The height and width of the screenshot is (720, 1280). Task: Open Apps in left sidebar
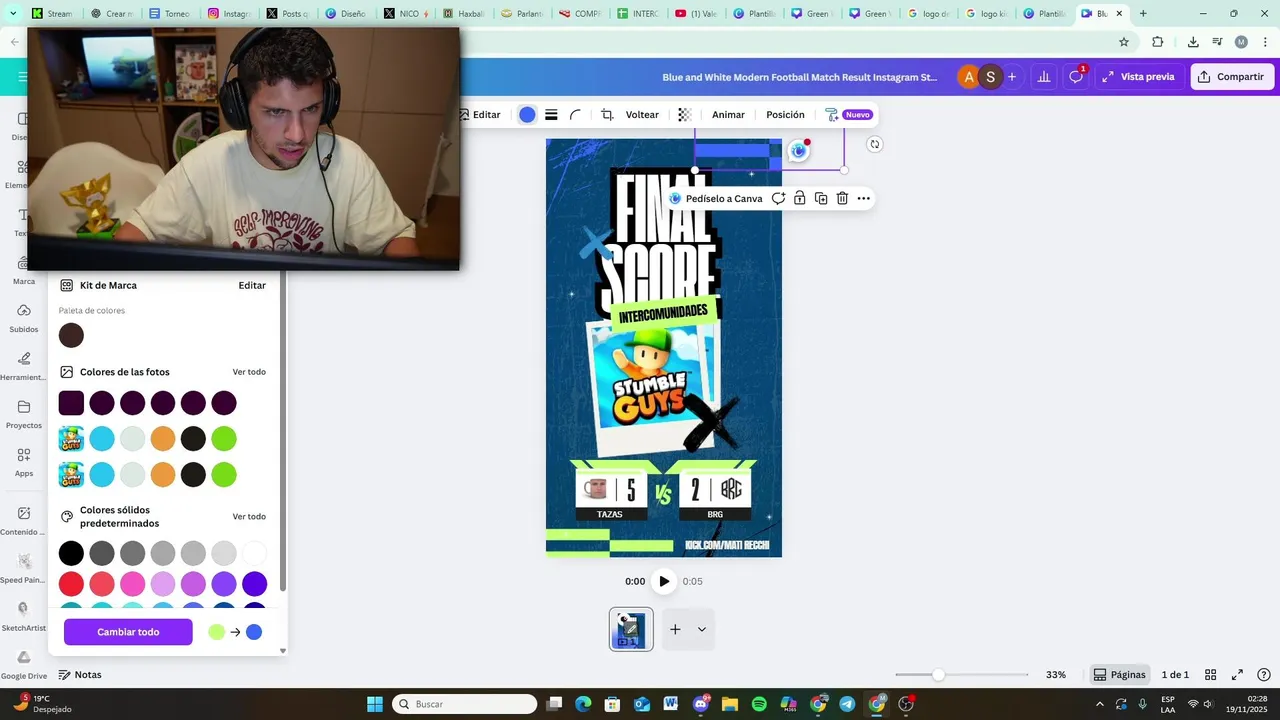(24, 462)
